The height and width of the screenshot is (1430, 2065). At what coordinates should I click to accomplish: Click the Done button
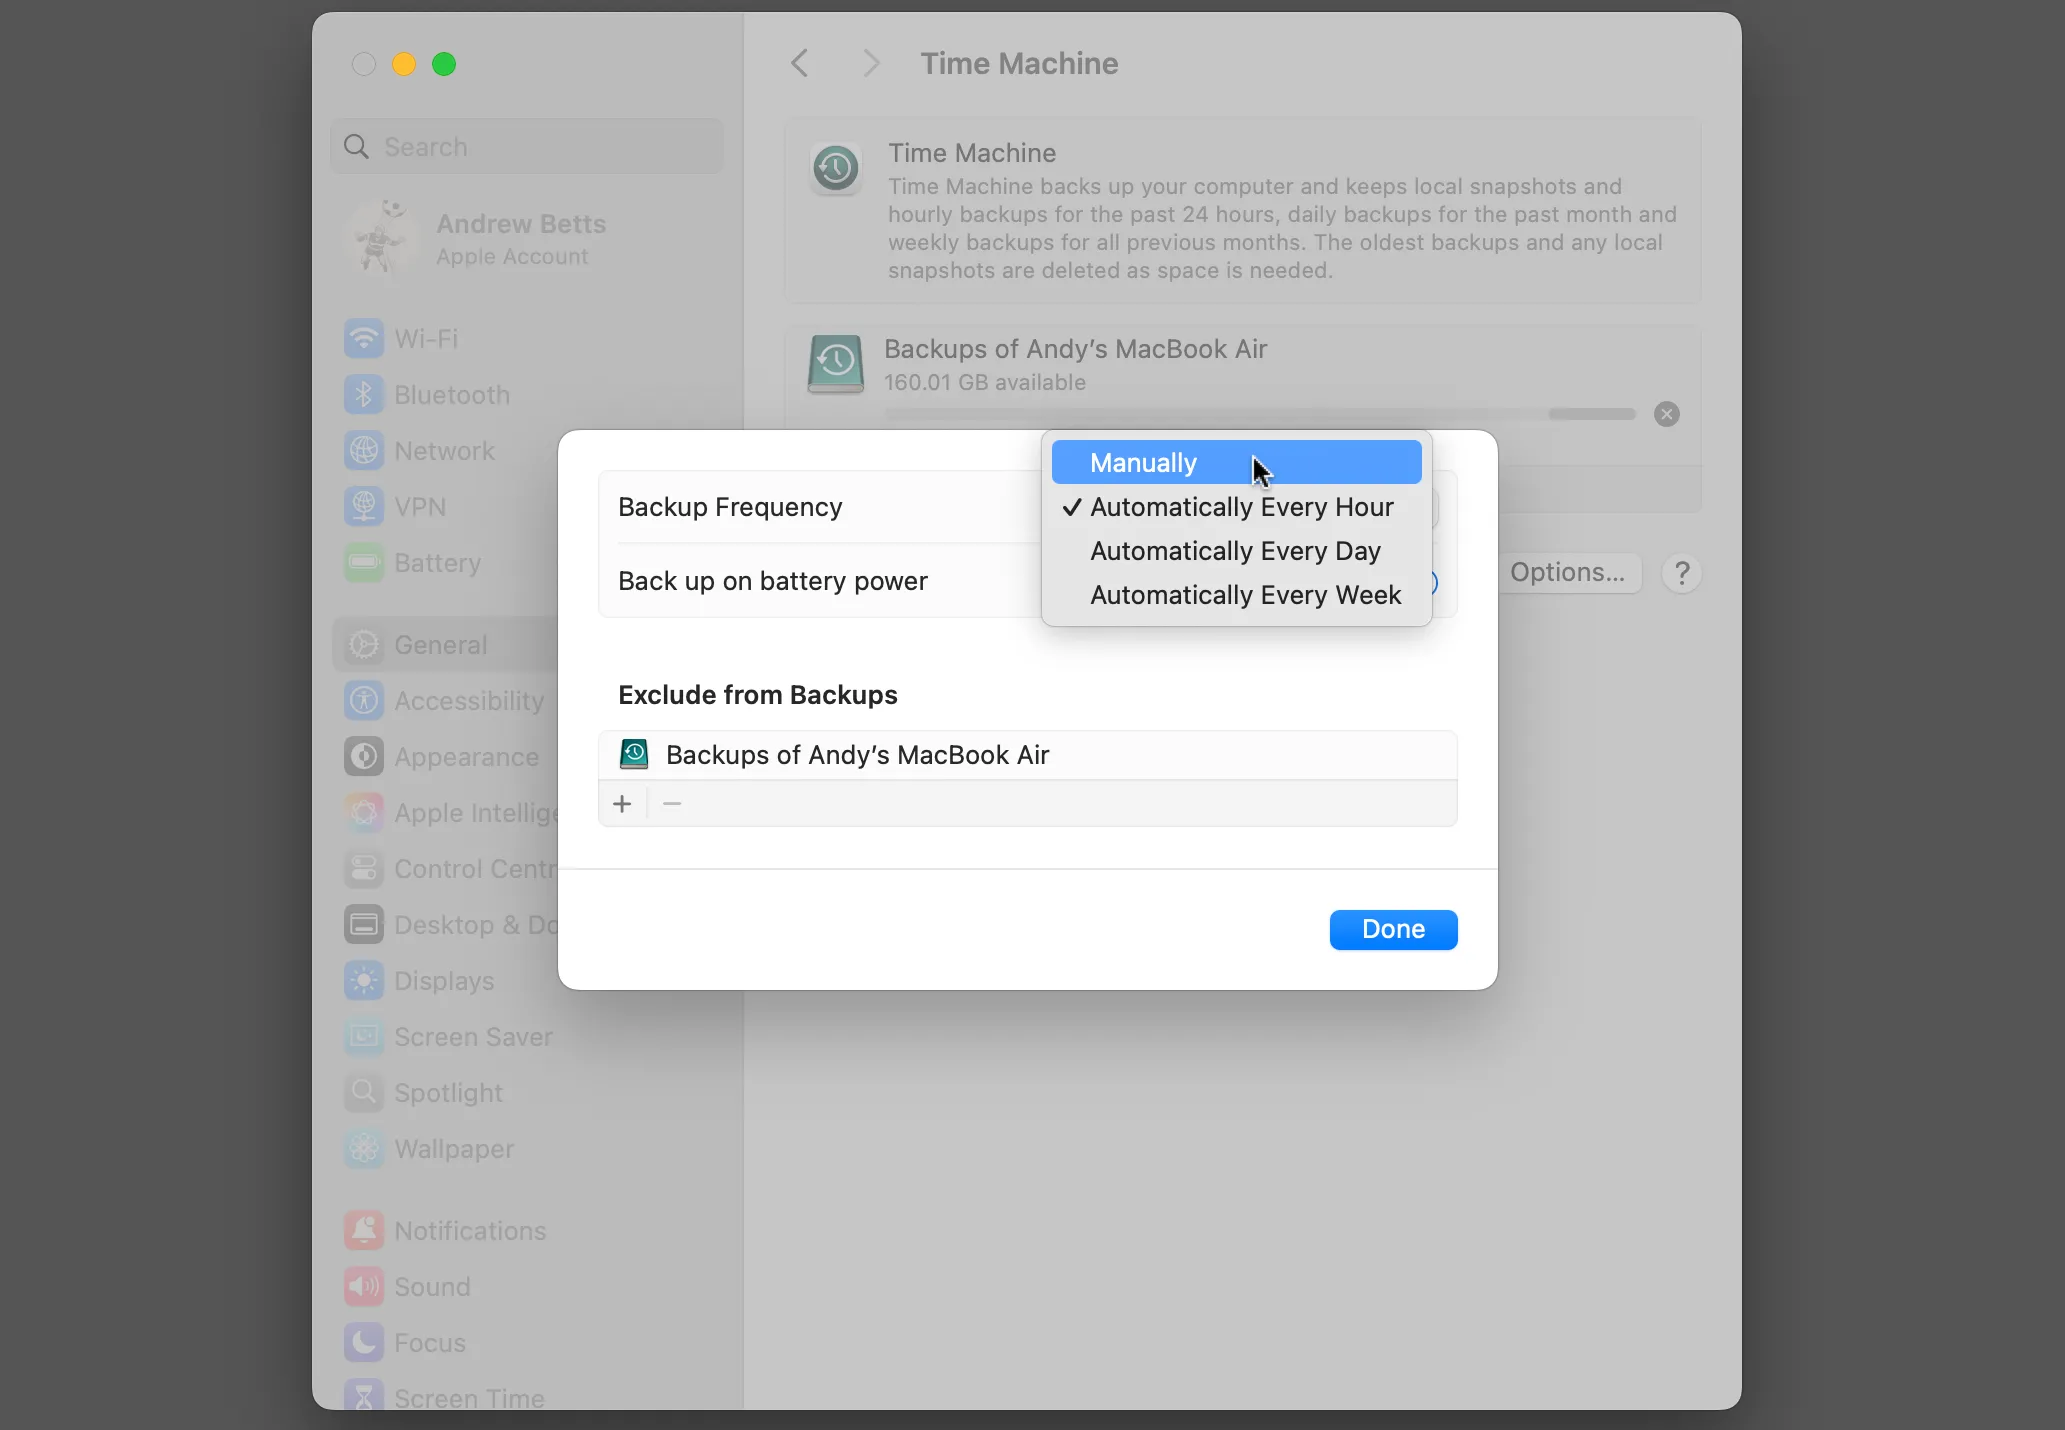(x=1393, y=929)
